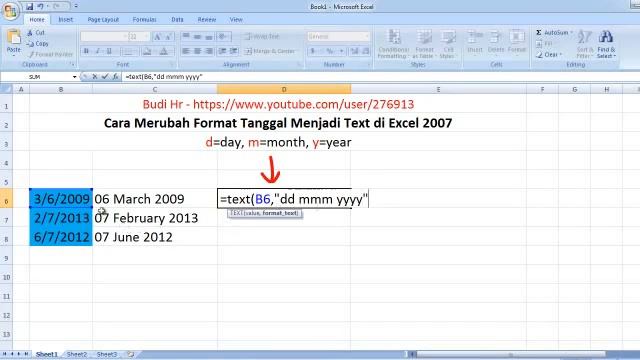
Task: Switch to the Review ribbon tab
Action: (207, 20)
